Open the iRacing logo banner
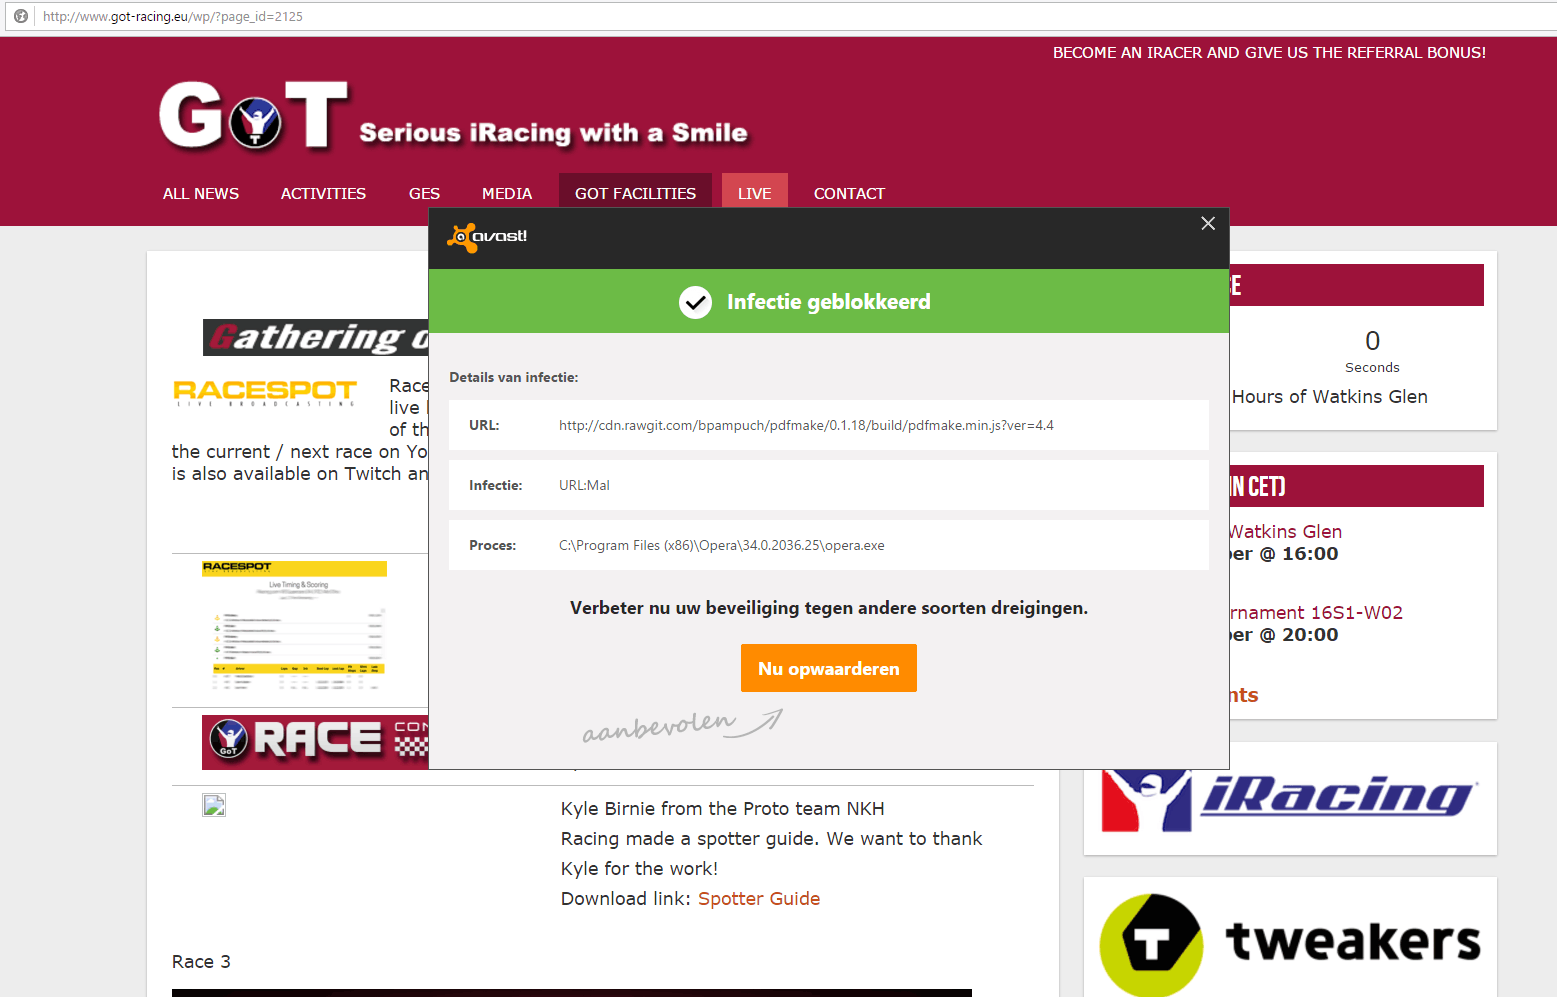Image resolution: width=1557 pixels, height=997 pixels. click(x=1290, y=800)
